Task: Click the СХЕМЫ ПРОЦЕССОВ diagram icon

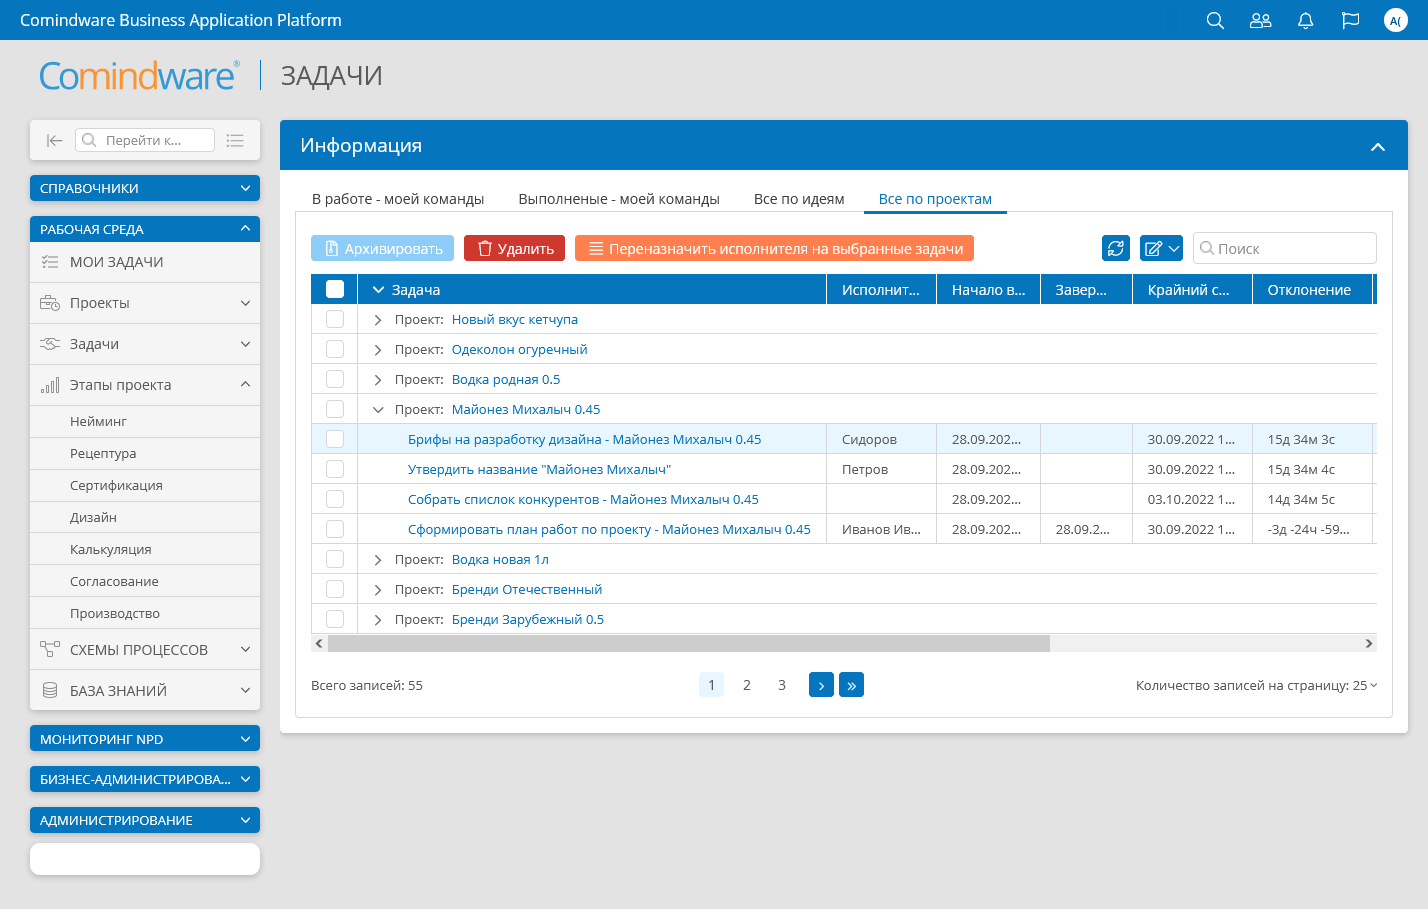Action: (50, 649)
